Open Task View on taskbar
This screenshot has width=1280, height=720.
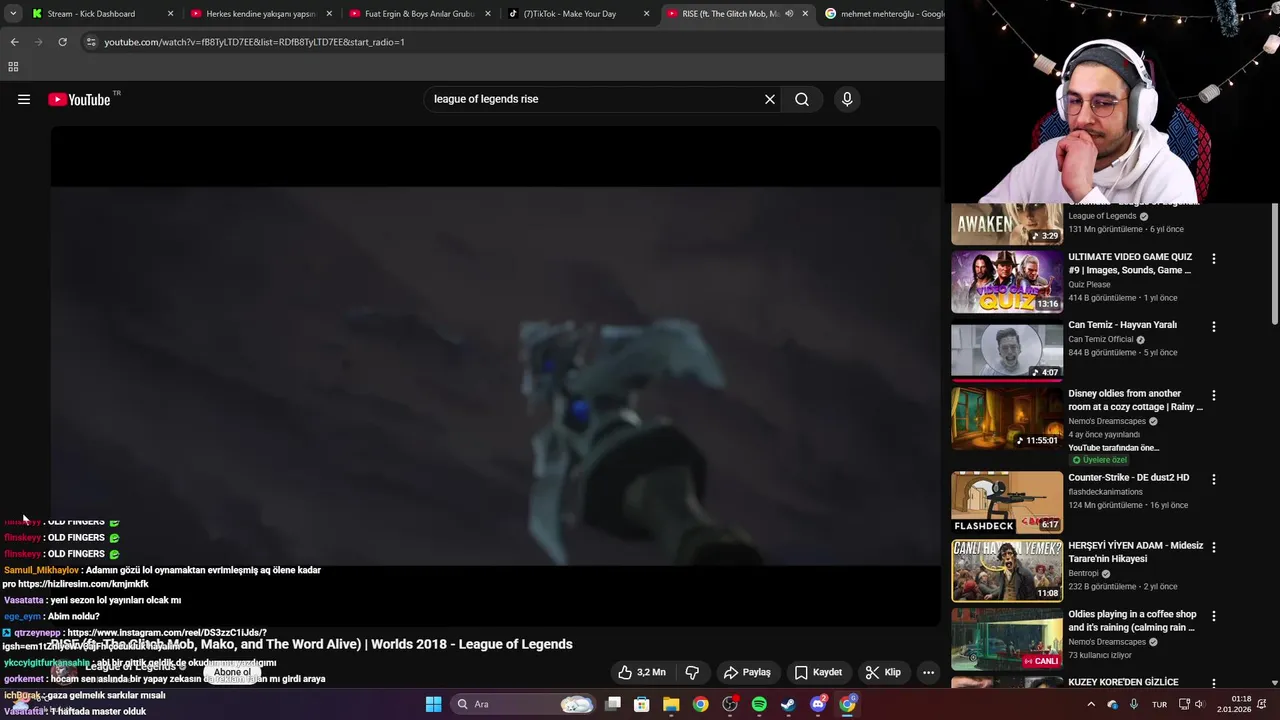613,704
